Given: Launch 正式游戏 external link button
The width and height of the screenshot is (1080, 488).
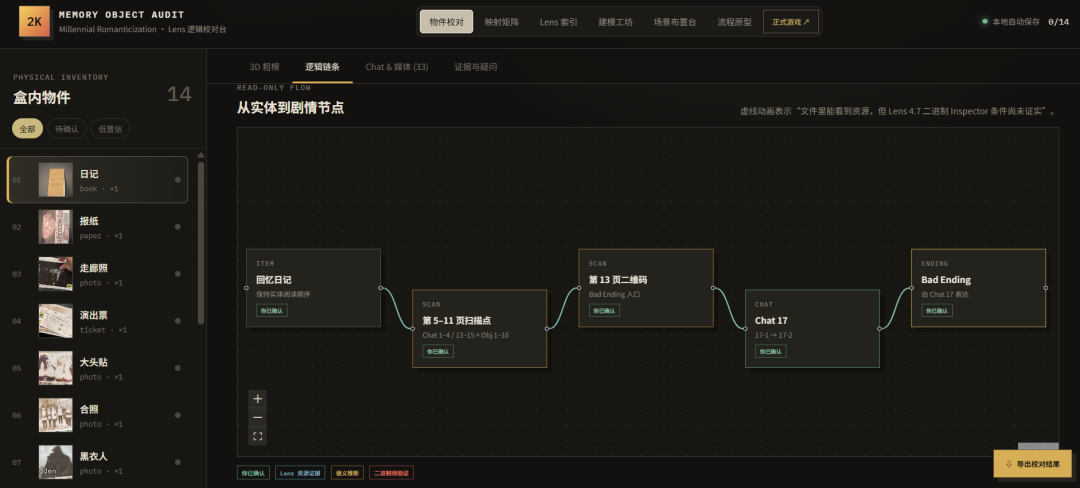Looking at the screenshot, I should point(791,22).
